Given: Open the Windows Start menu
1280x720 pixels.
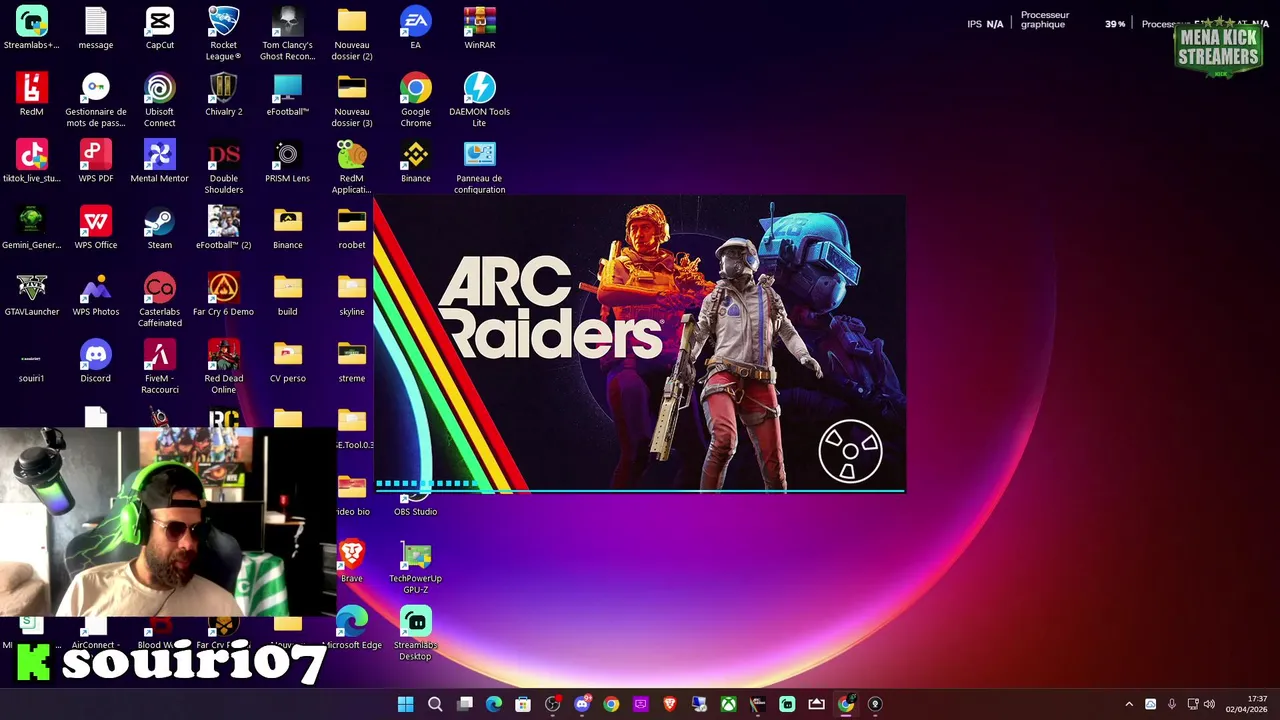Looking at the screenshot, I should [406, 704].
